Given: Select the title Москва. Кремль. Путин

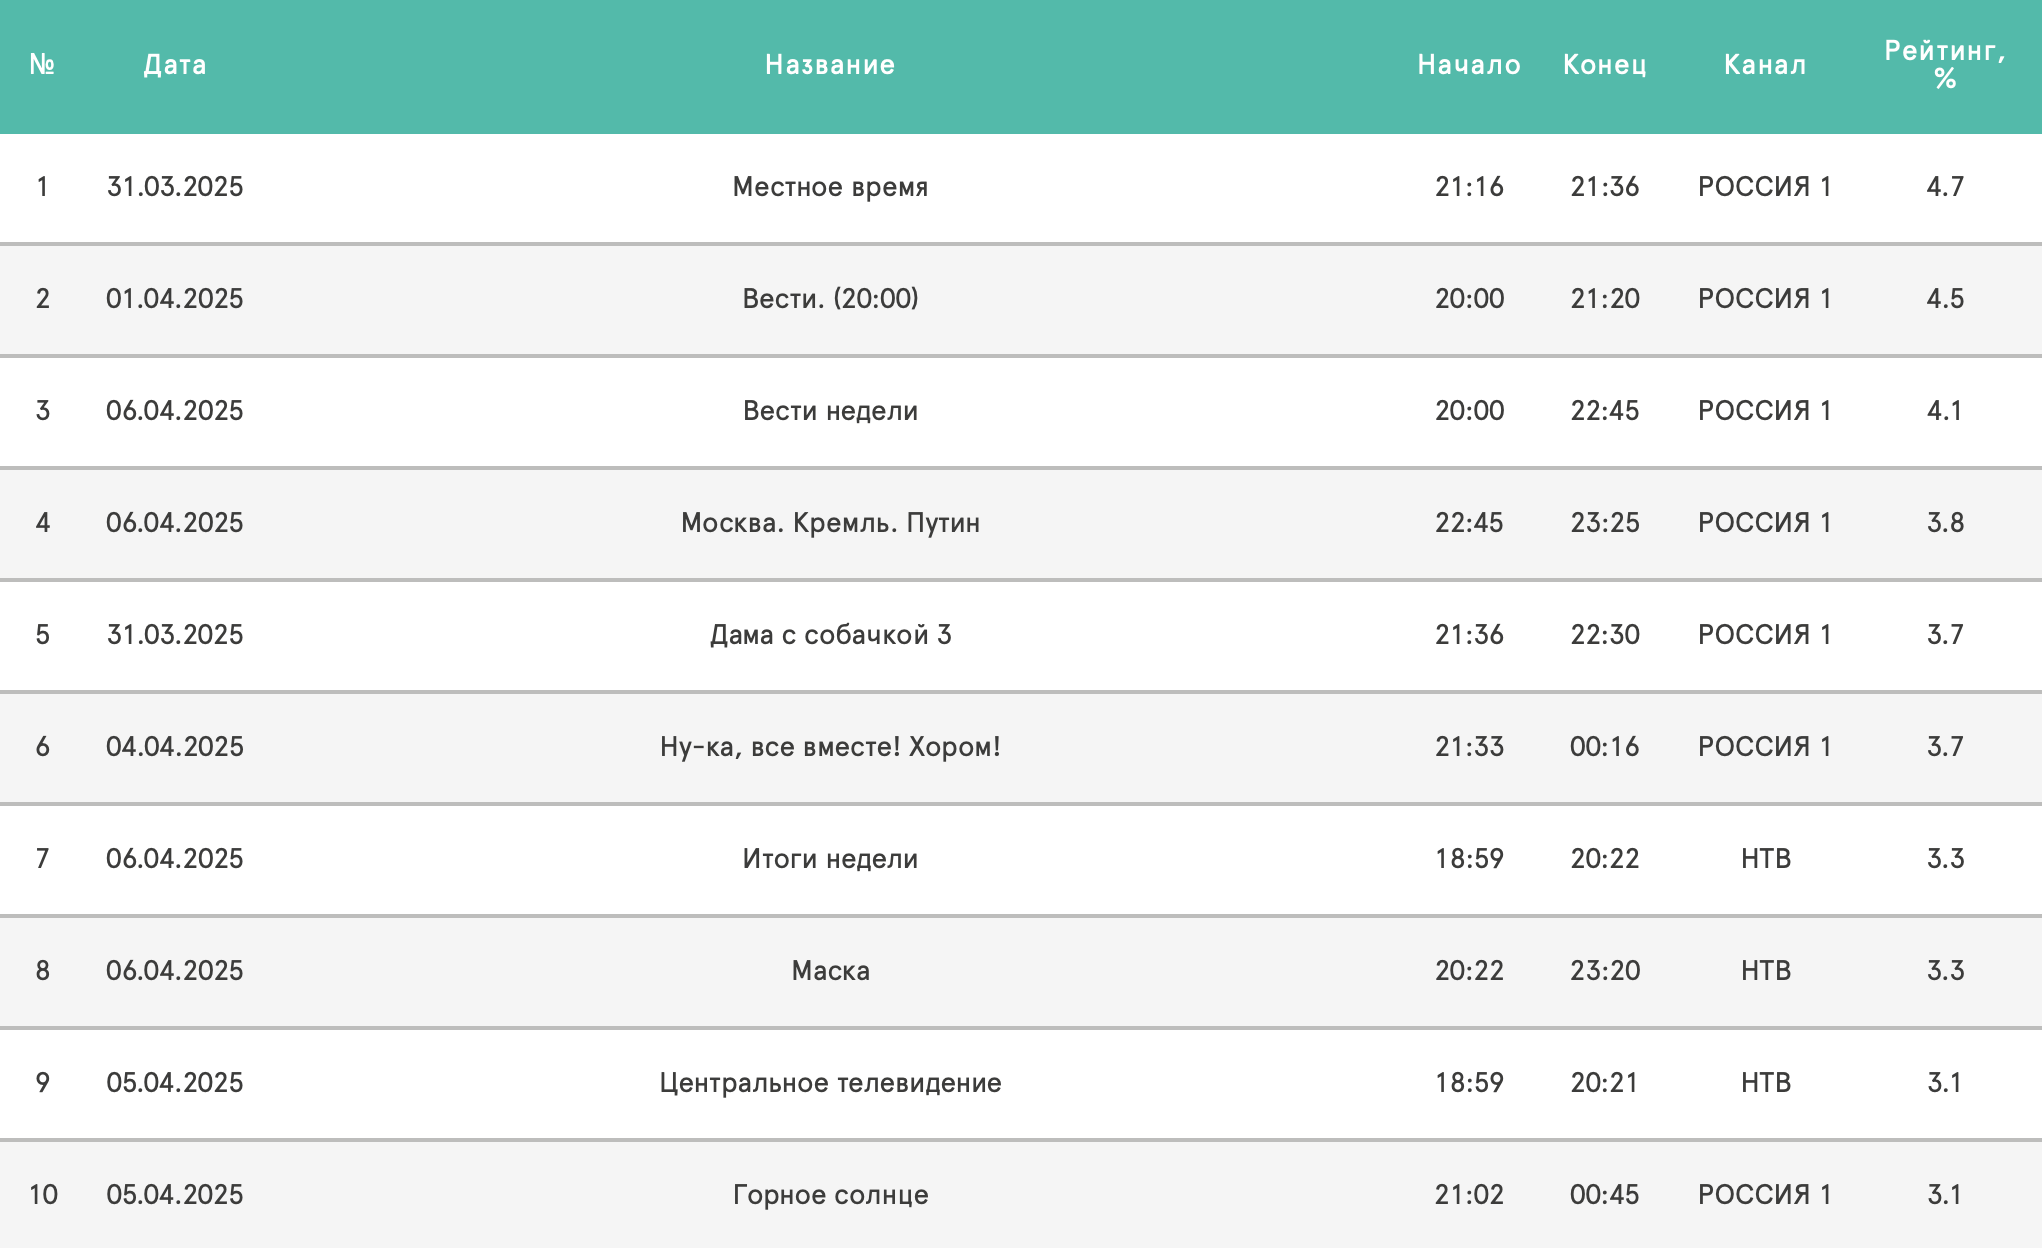Looking at the screenshot, I should click(830, 523).
